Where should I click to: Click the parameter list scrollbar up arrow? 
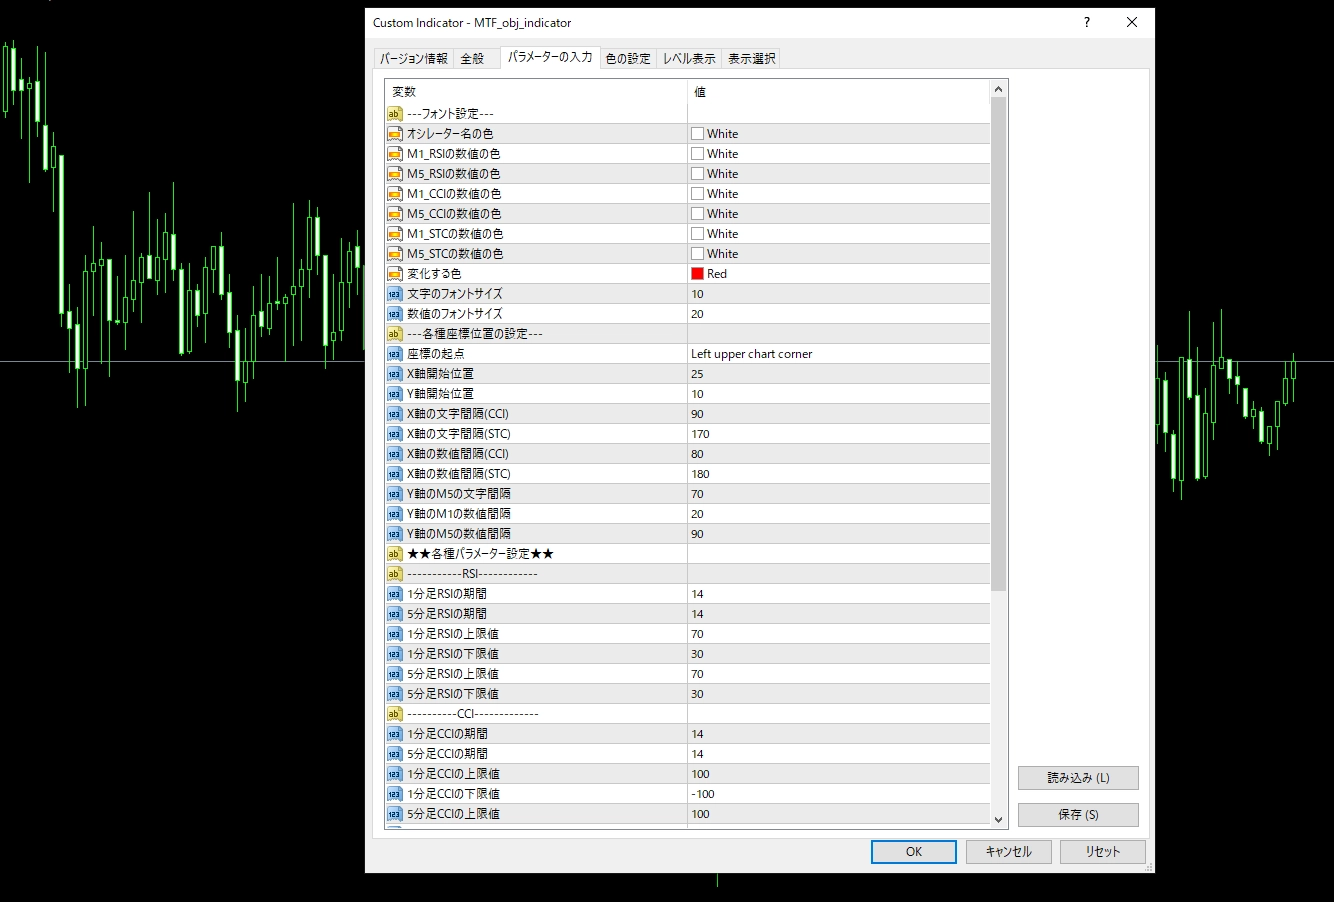pyautogui.click(x=998, y=89)
